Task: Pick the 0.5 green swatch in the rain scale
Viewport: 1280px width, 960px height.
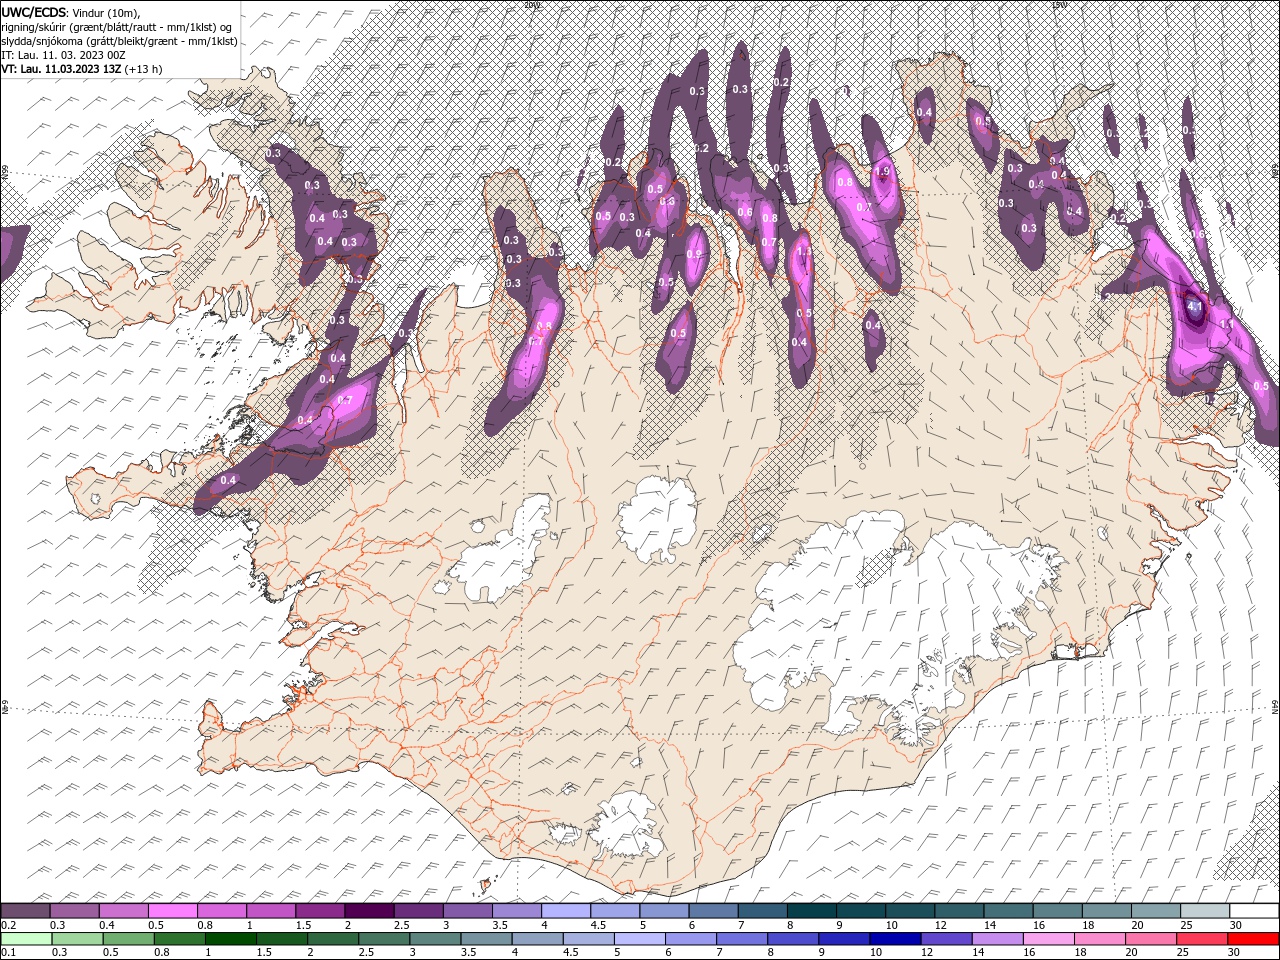Action: 128,939
